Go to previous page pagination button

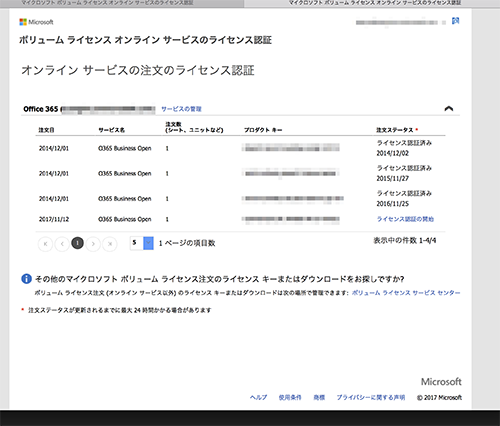(62, 244)
